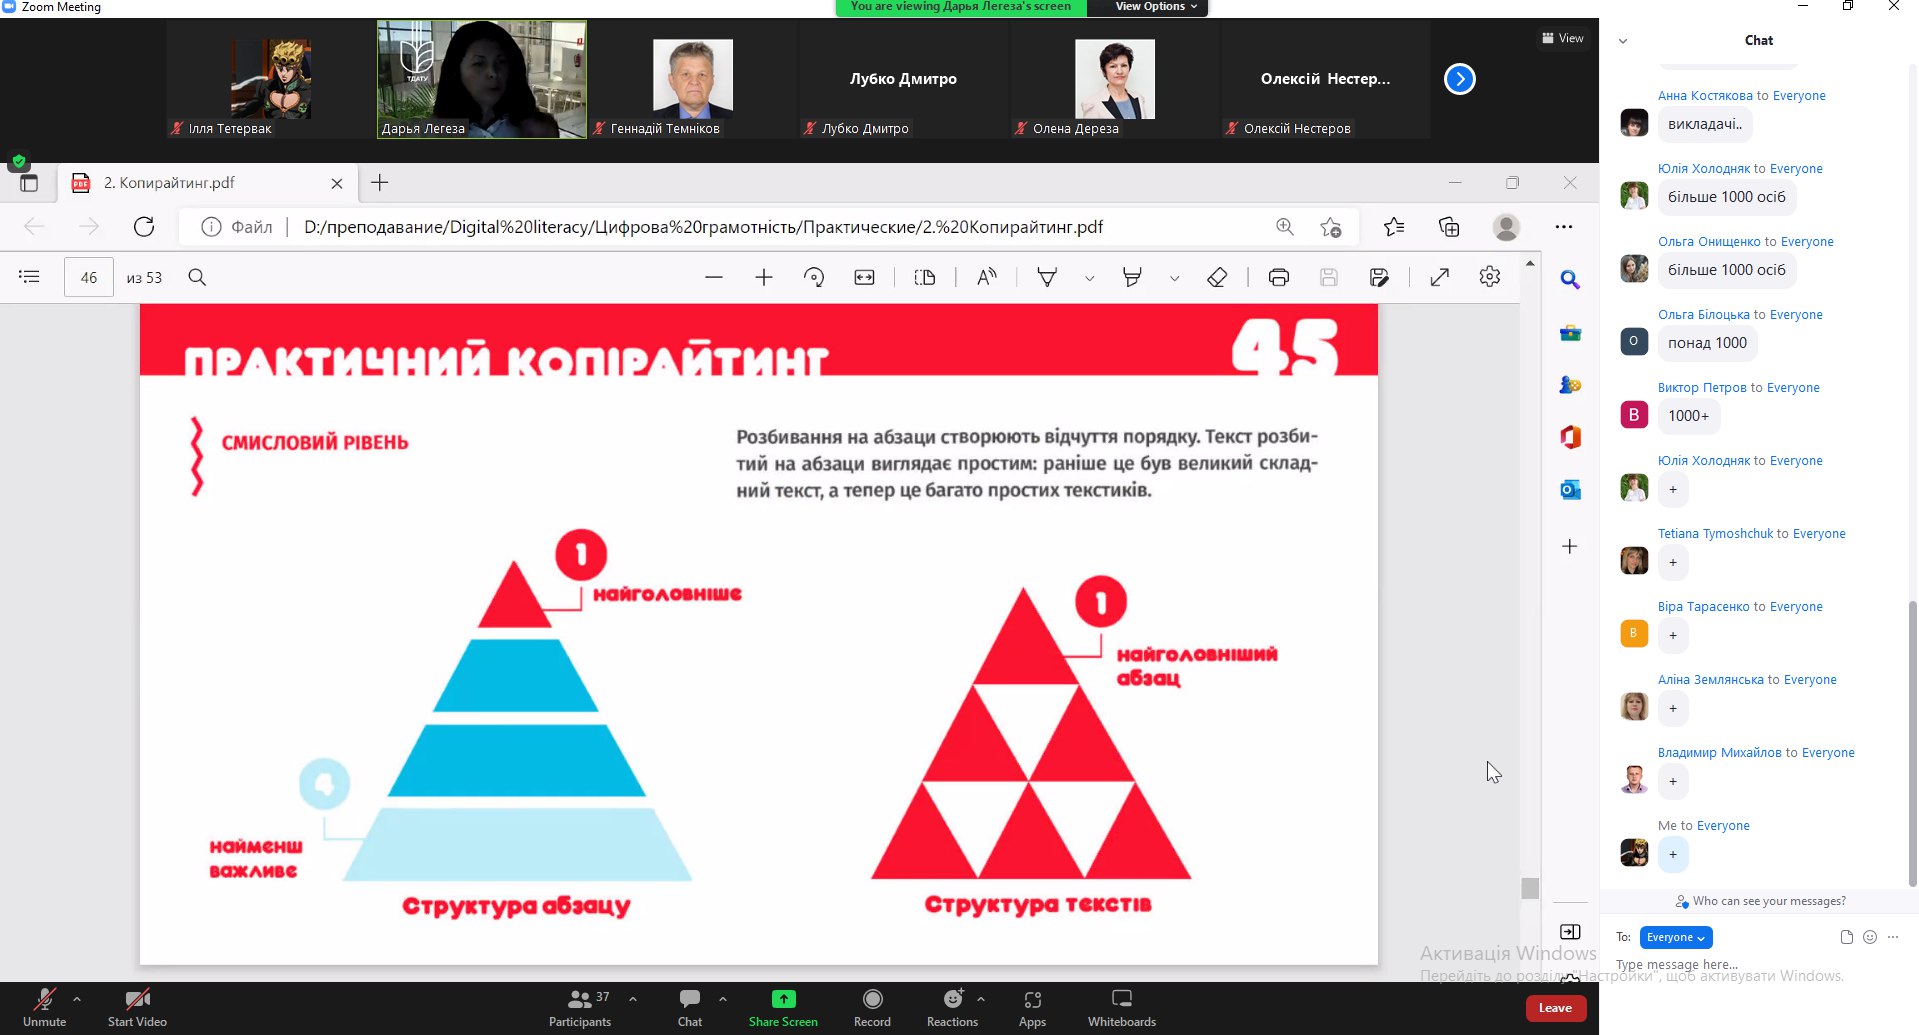Viewport: 1919px width, 1035px height.
Task: Click the View button in Zoom
Action: (1563, 38)
